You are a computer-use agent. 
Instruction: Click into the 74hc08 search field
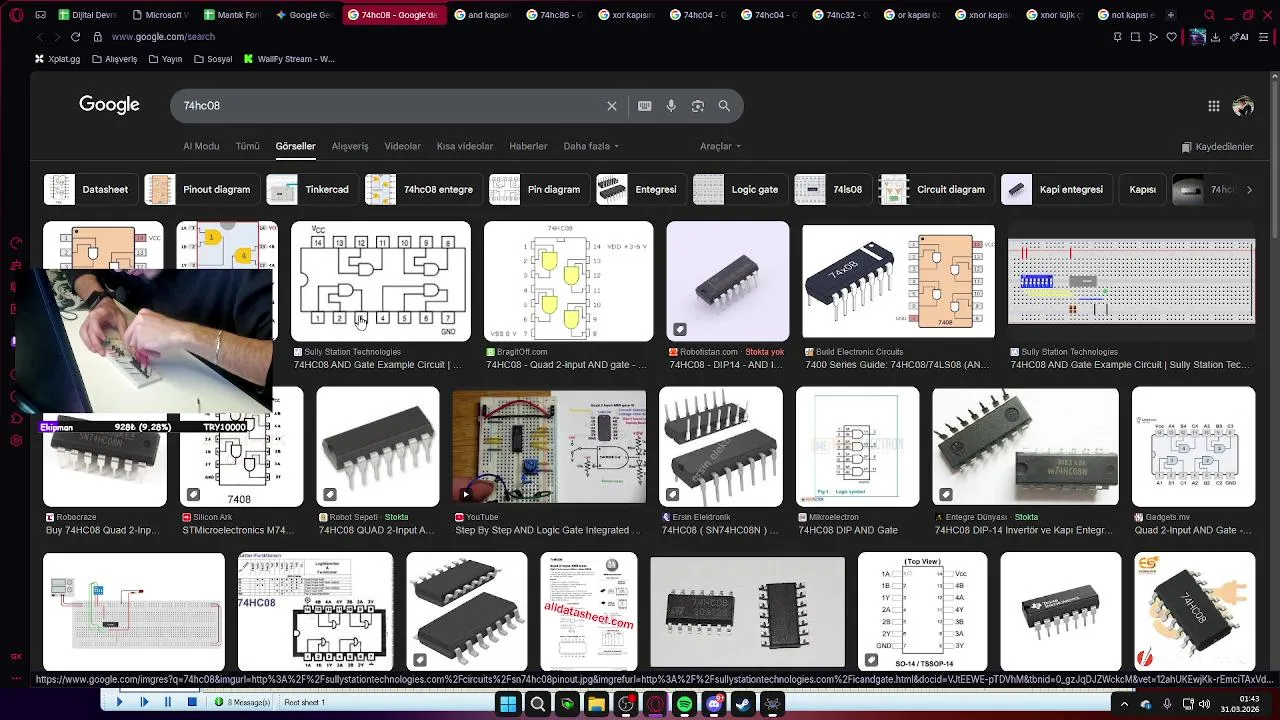(390, 106)
